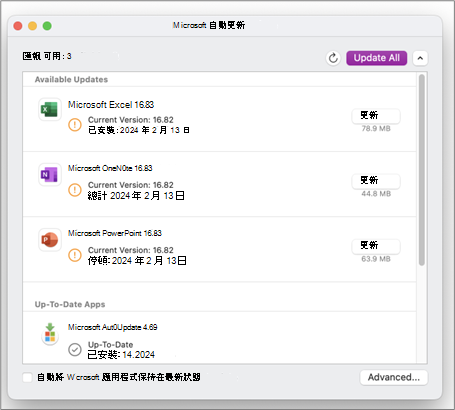Enable the automatic app update checkbox
The height and width of the screenshot is (410, 455).
(x=27, y=377)
